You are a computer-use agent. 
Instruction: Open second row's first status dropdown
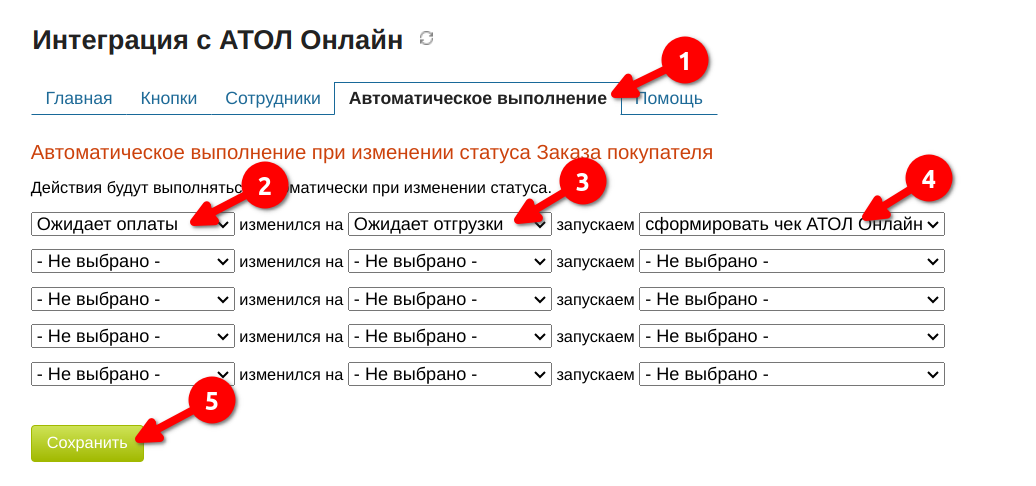[x=133, y=261]
